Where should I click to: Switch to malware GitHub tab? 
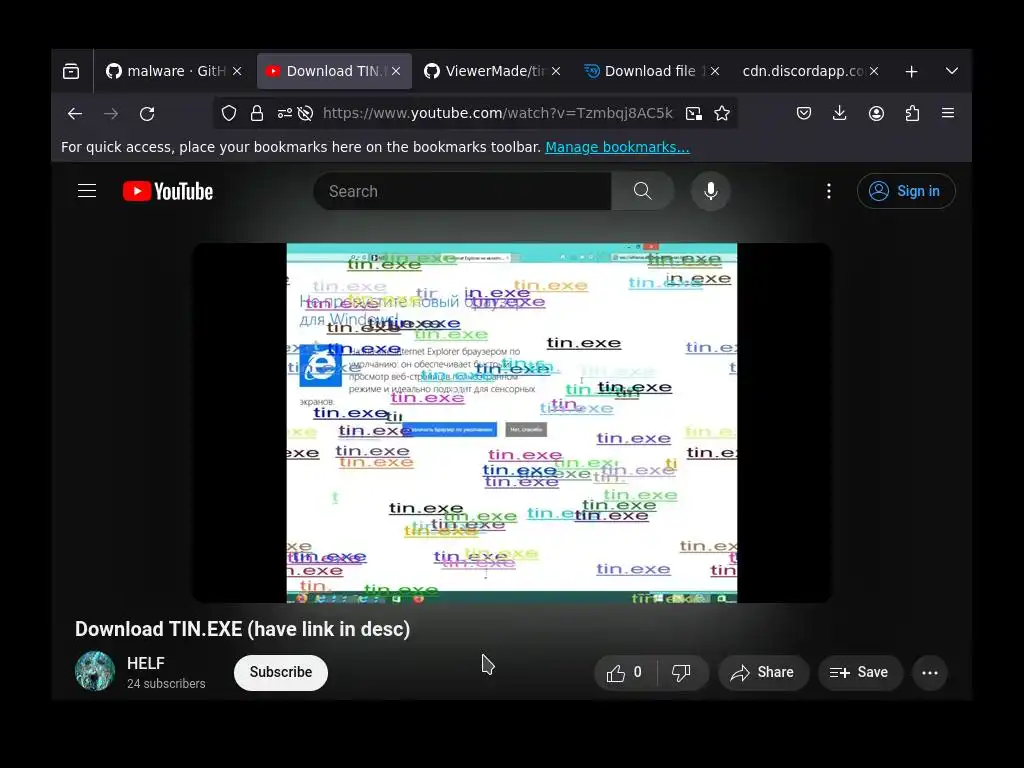tap(174, 71)
